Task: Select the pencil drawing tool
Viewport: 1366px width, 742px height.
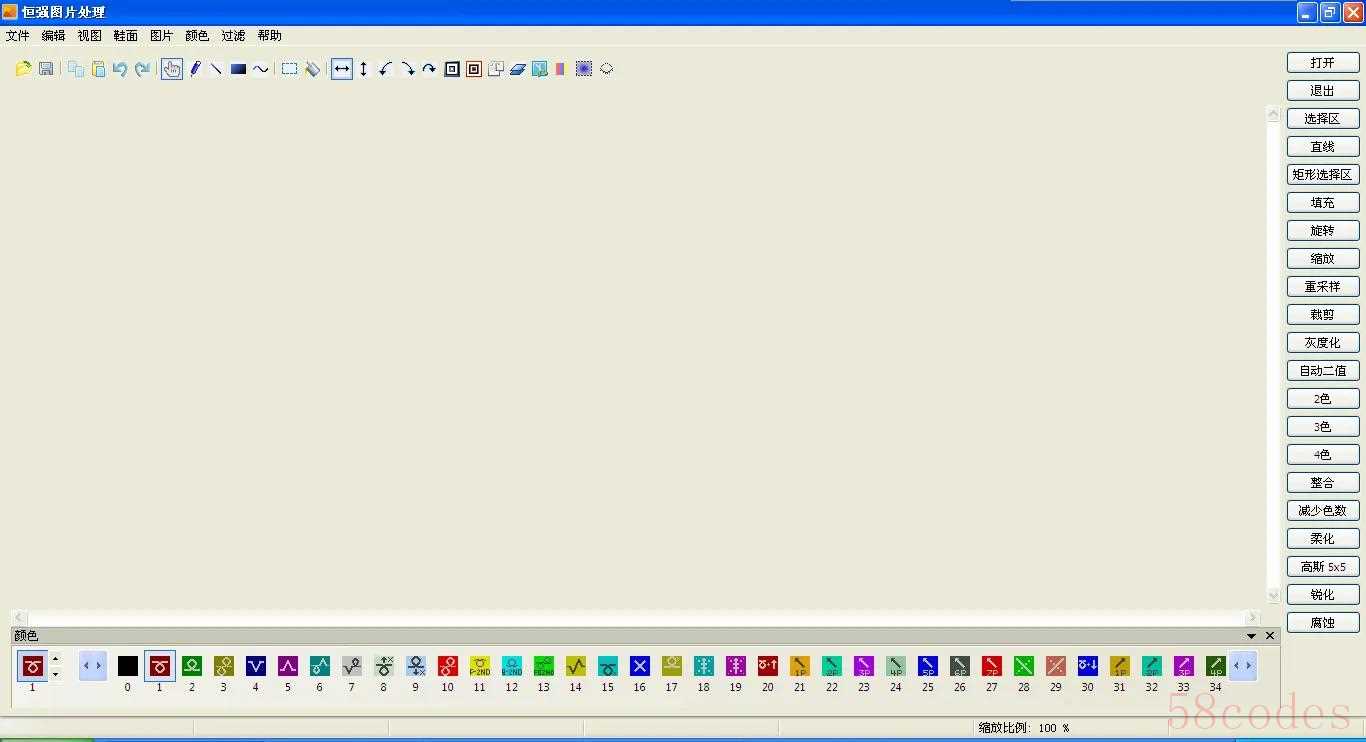Action: click(x=195, y=69)
